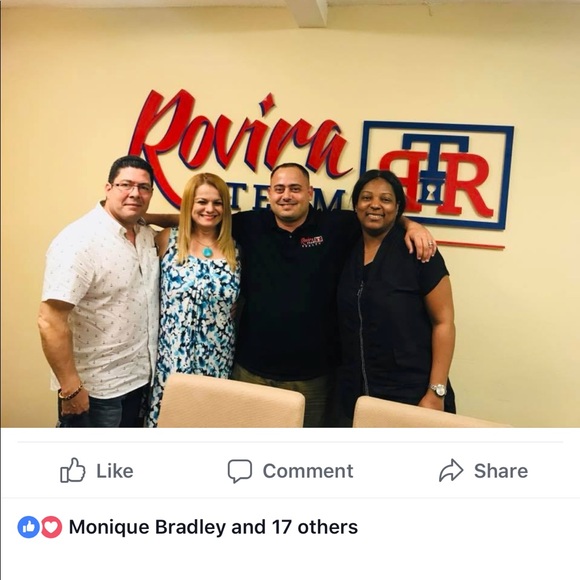
Task: Click the Share arrow icon
Action: click(x=451, y=470)
